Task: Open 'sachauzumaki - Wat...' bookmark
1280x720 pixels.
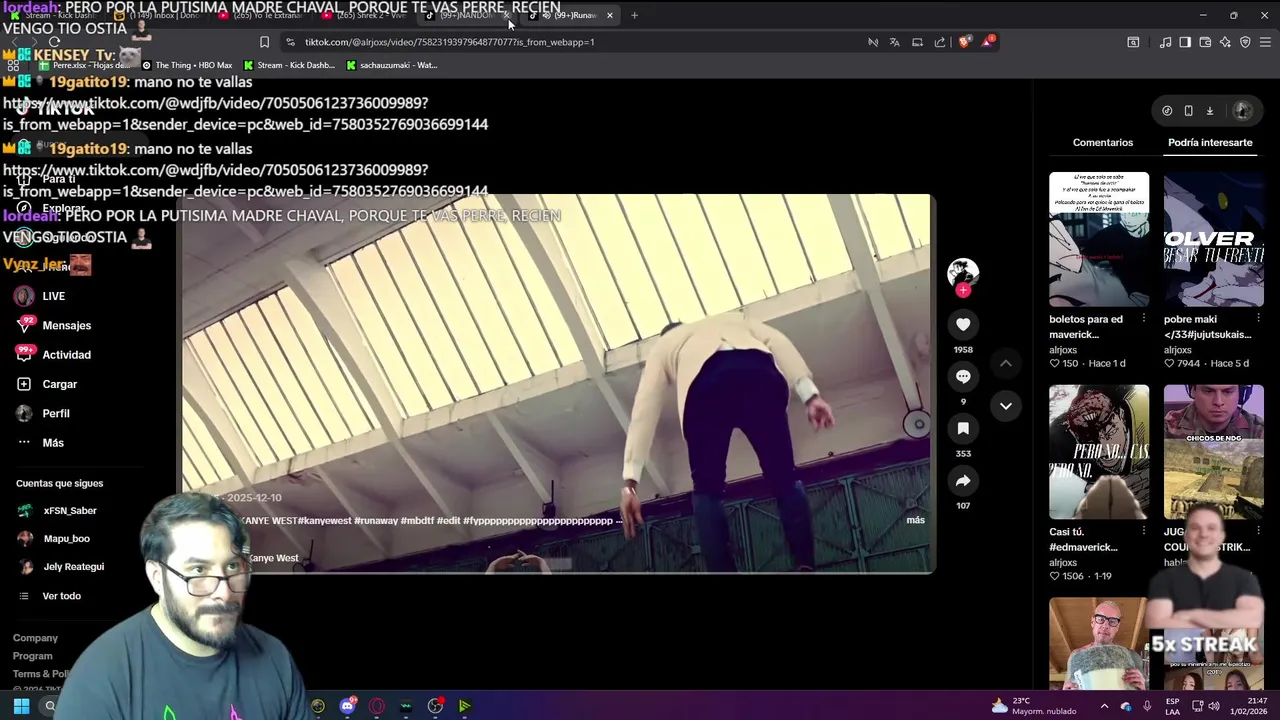Action: point(392,65)
